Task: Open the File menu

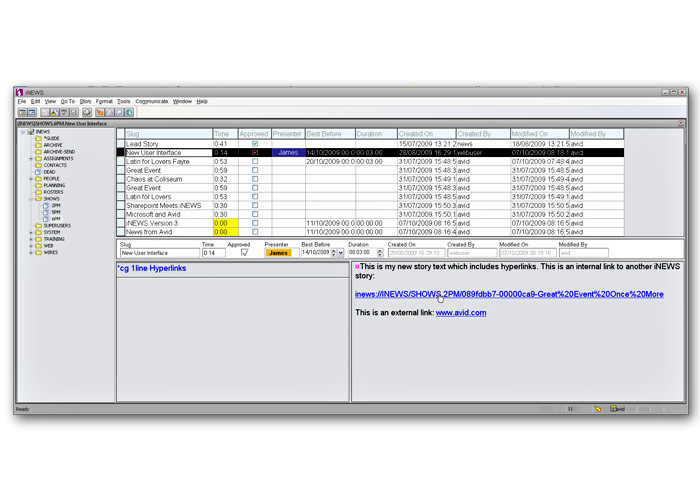Action: click(21, 101)
